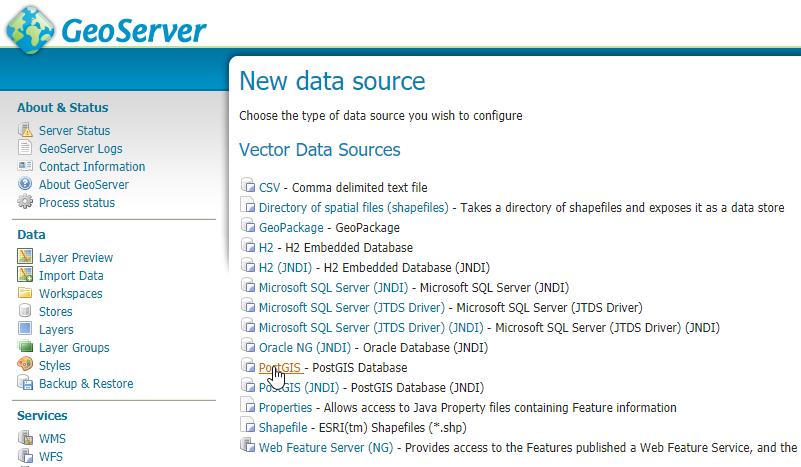Open the About GeoServer link
The height and width of the screenshot is (467, 801).
click(x=84, y=184)
